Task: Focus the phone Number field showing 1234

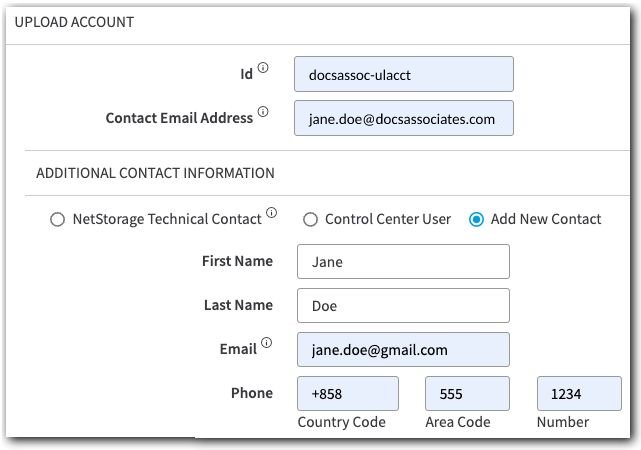Action: pyautogui.click(x=578, y=394)
